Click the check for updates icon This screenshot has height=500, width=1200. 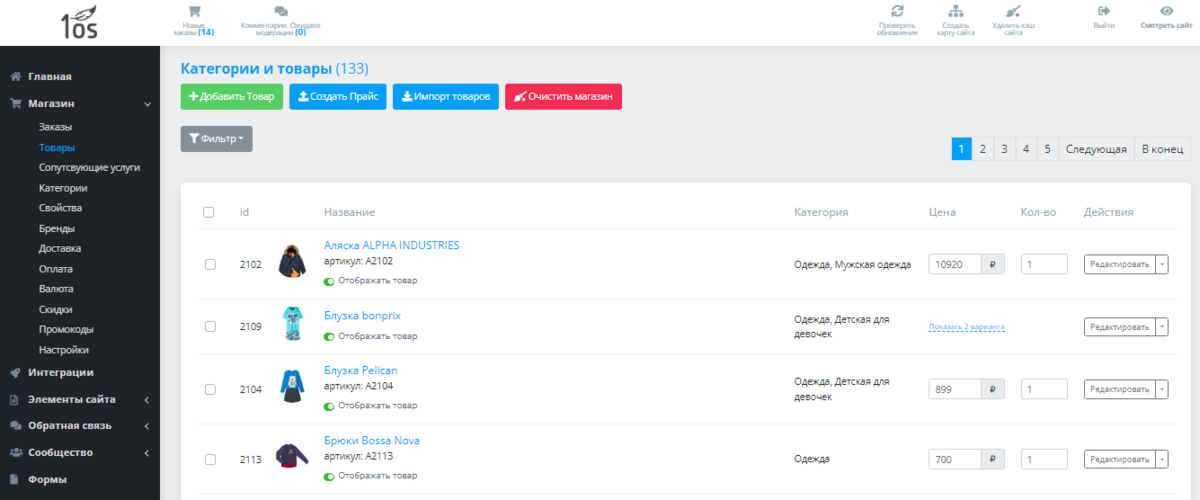pyautogui.click(x=897, y=11)
